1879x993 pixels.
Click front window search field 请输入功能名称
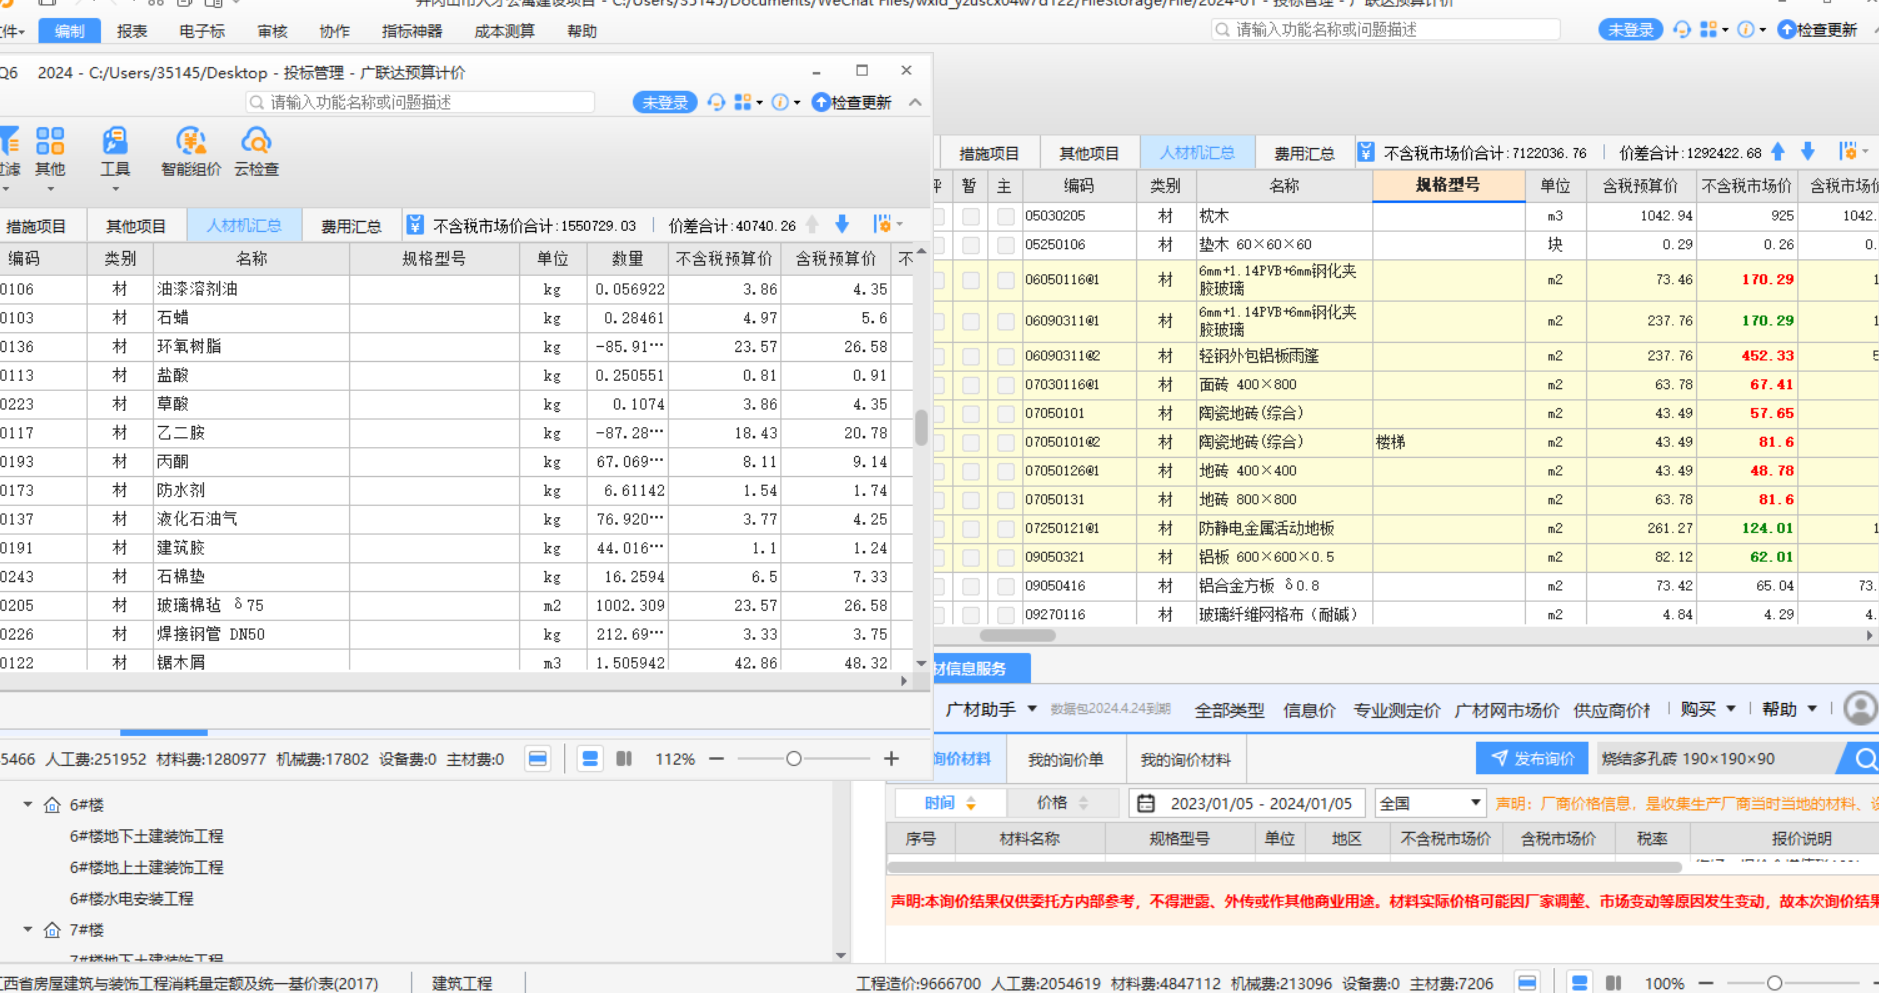pos(420,102)
